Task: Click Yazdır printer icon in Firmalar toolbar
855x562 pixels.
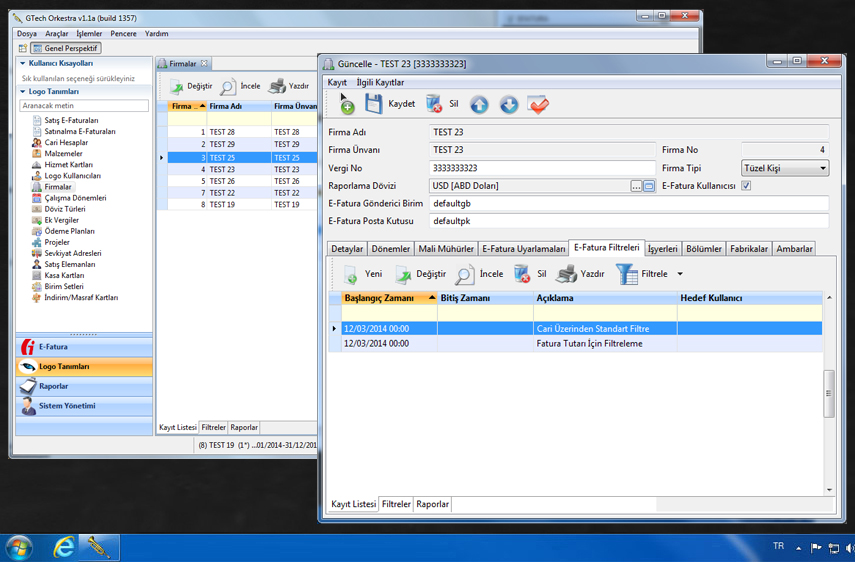Action: 278,86
